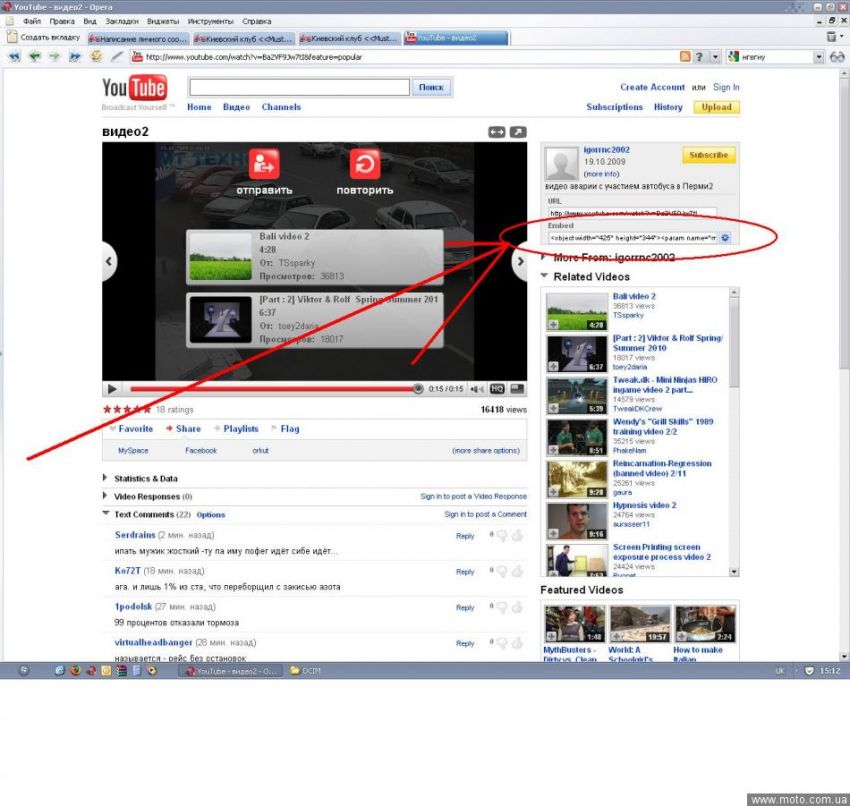Click the Subscribe button
Viewport: 850px width, 806px height.
pos(709,155)
